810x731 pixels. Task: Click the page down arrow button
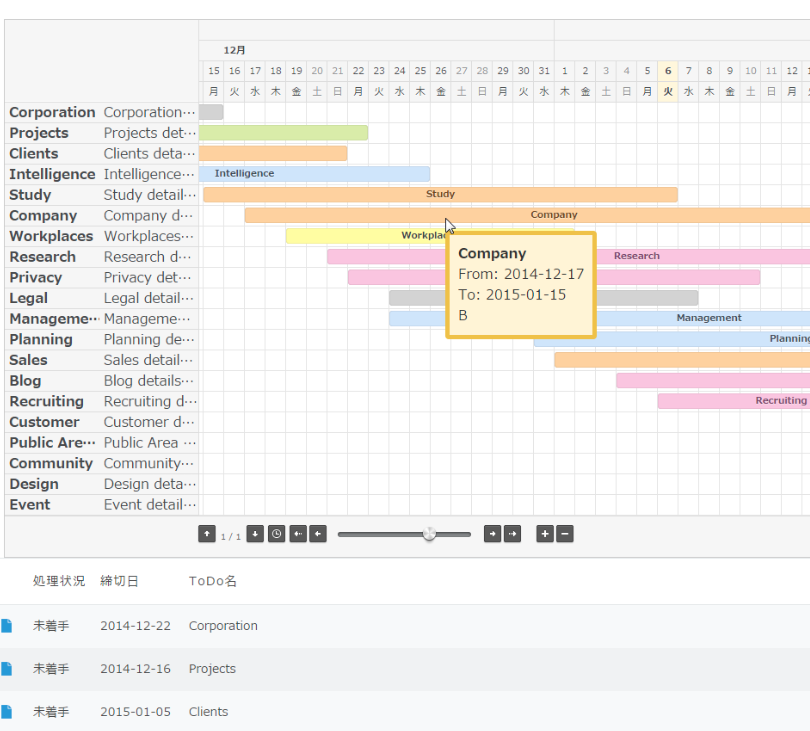tap(255, 535)
